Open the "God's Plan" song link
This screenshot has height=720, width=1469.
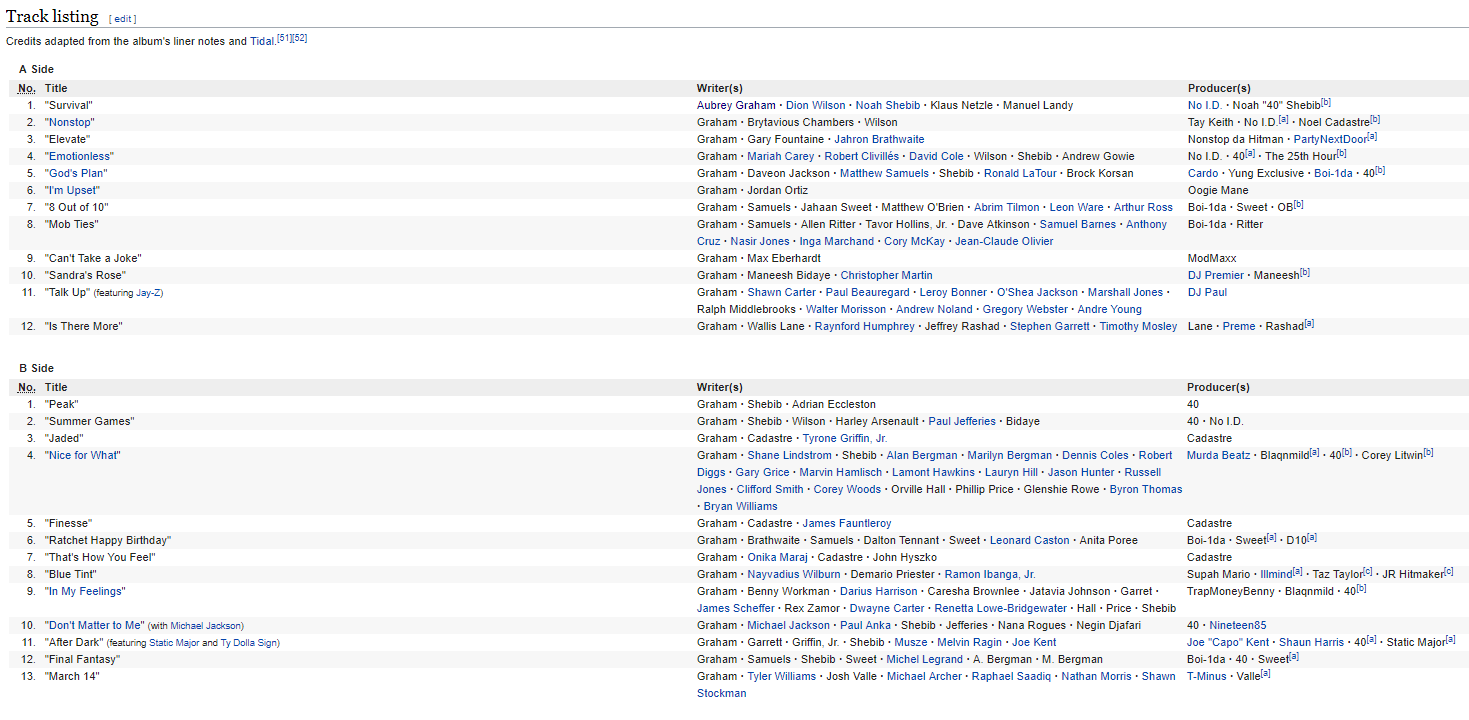tap(76, 173)
